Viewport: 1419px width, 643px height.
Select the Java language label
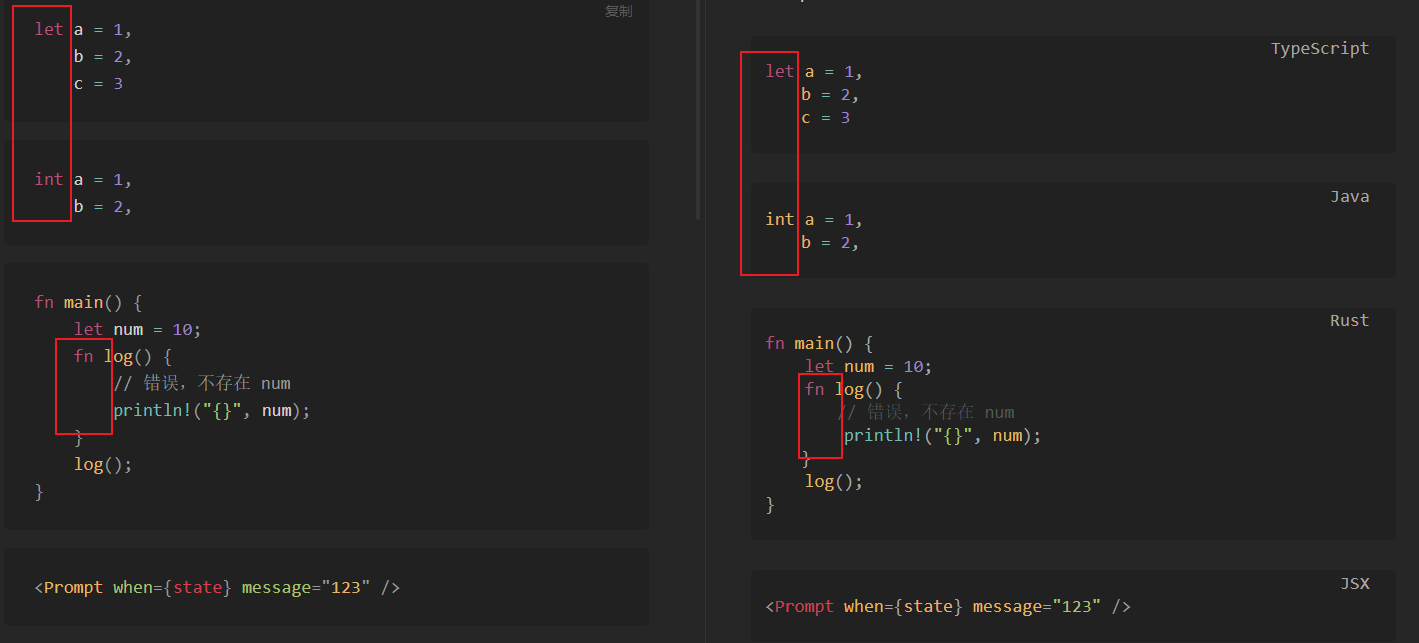click(x=1350, y=196)
